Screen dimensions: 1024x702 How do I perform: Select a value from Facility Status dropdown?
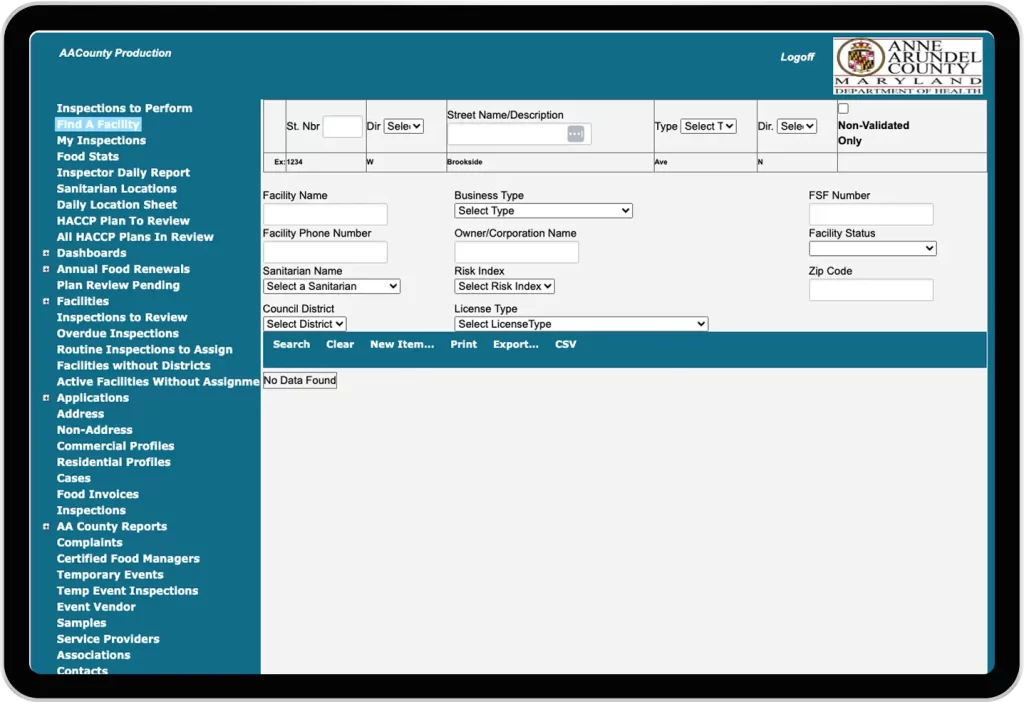[x=871, y=248]
